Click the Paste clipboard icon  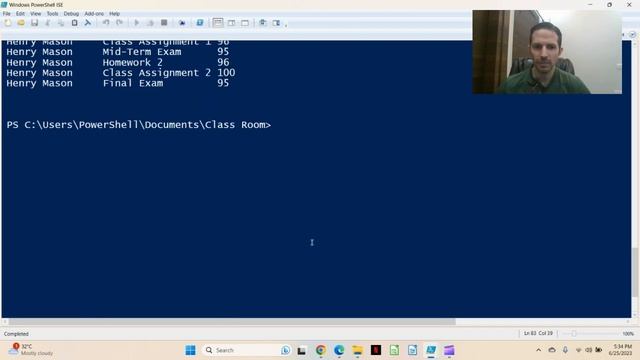(x=74, y=23)
